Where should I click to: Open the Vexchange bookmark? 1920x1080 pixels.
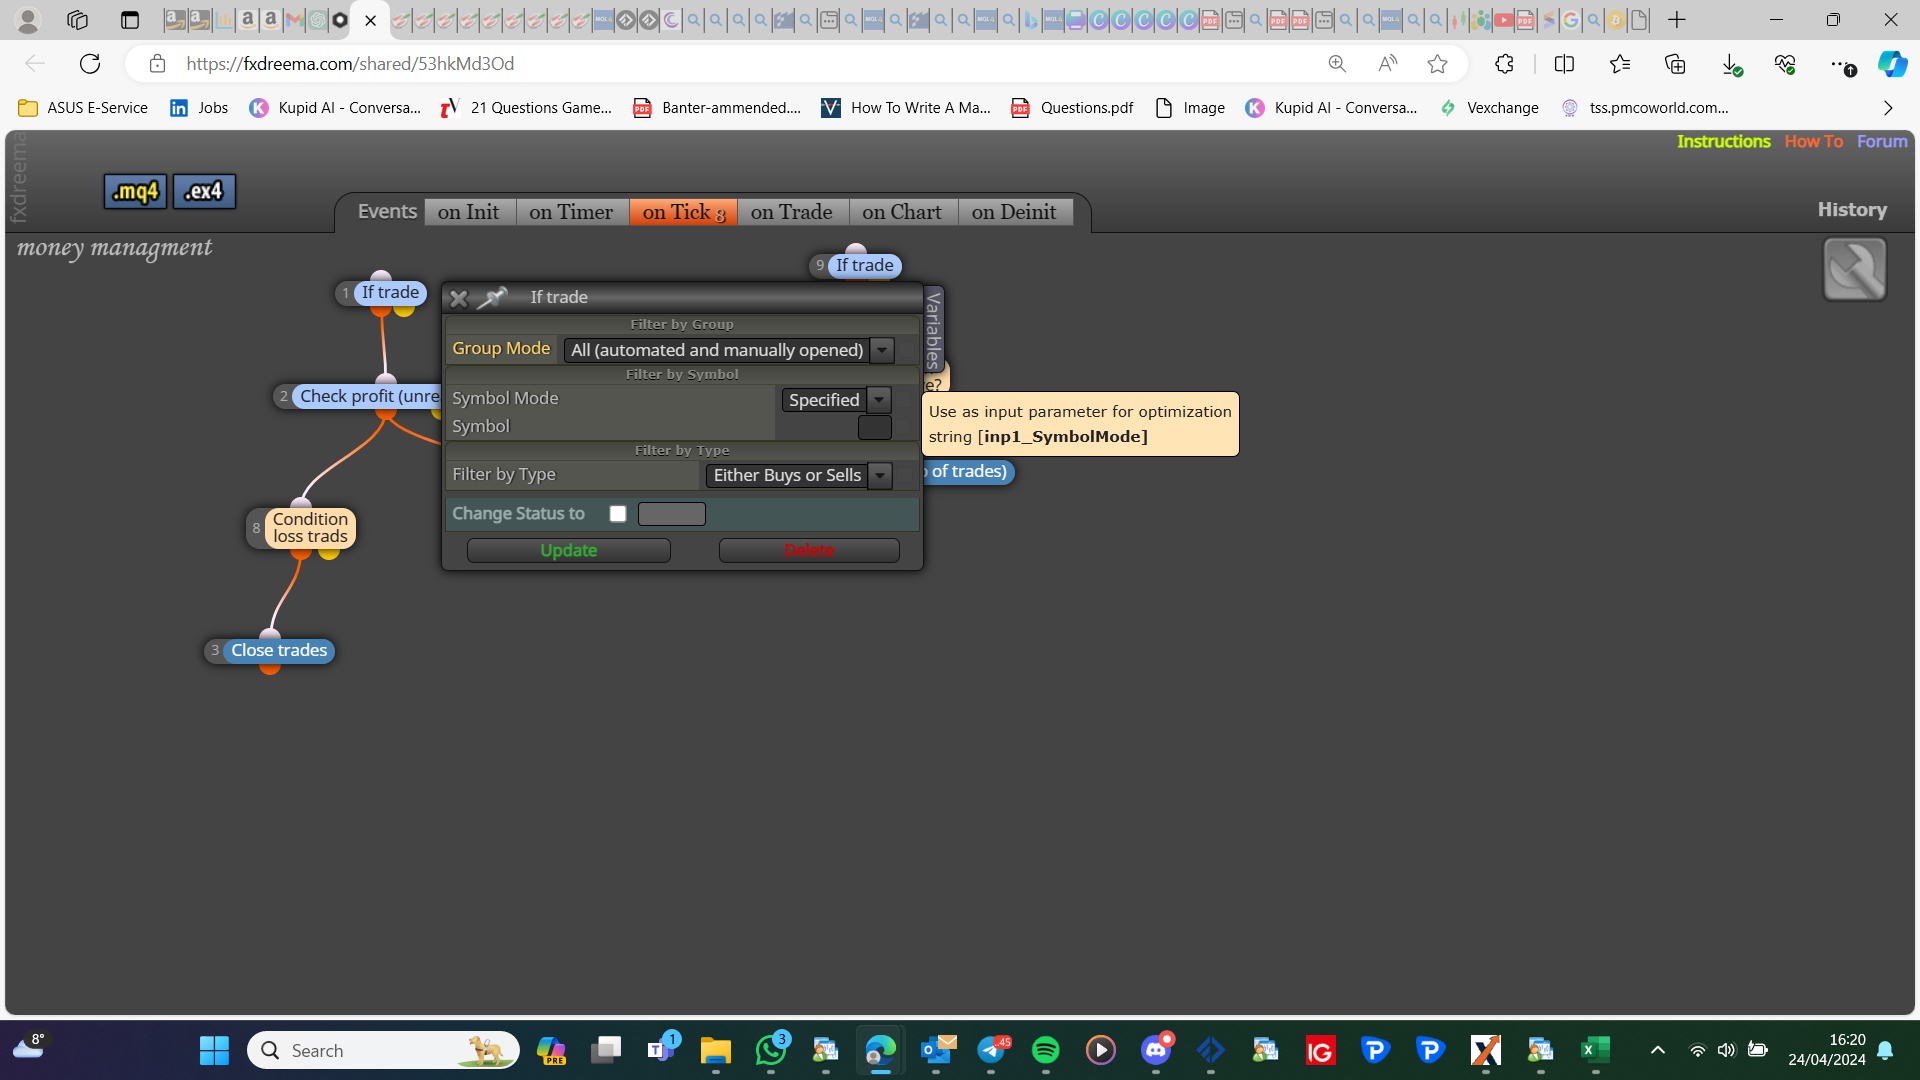click(1489, 108)
